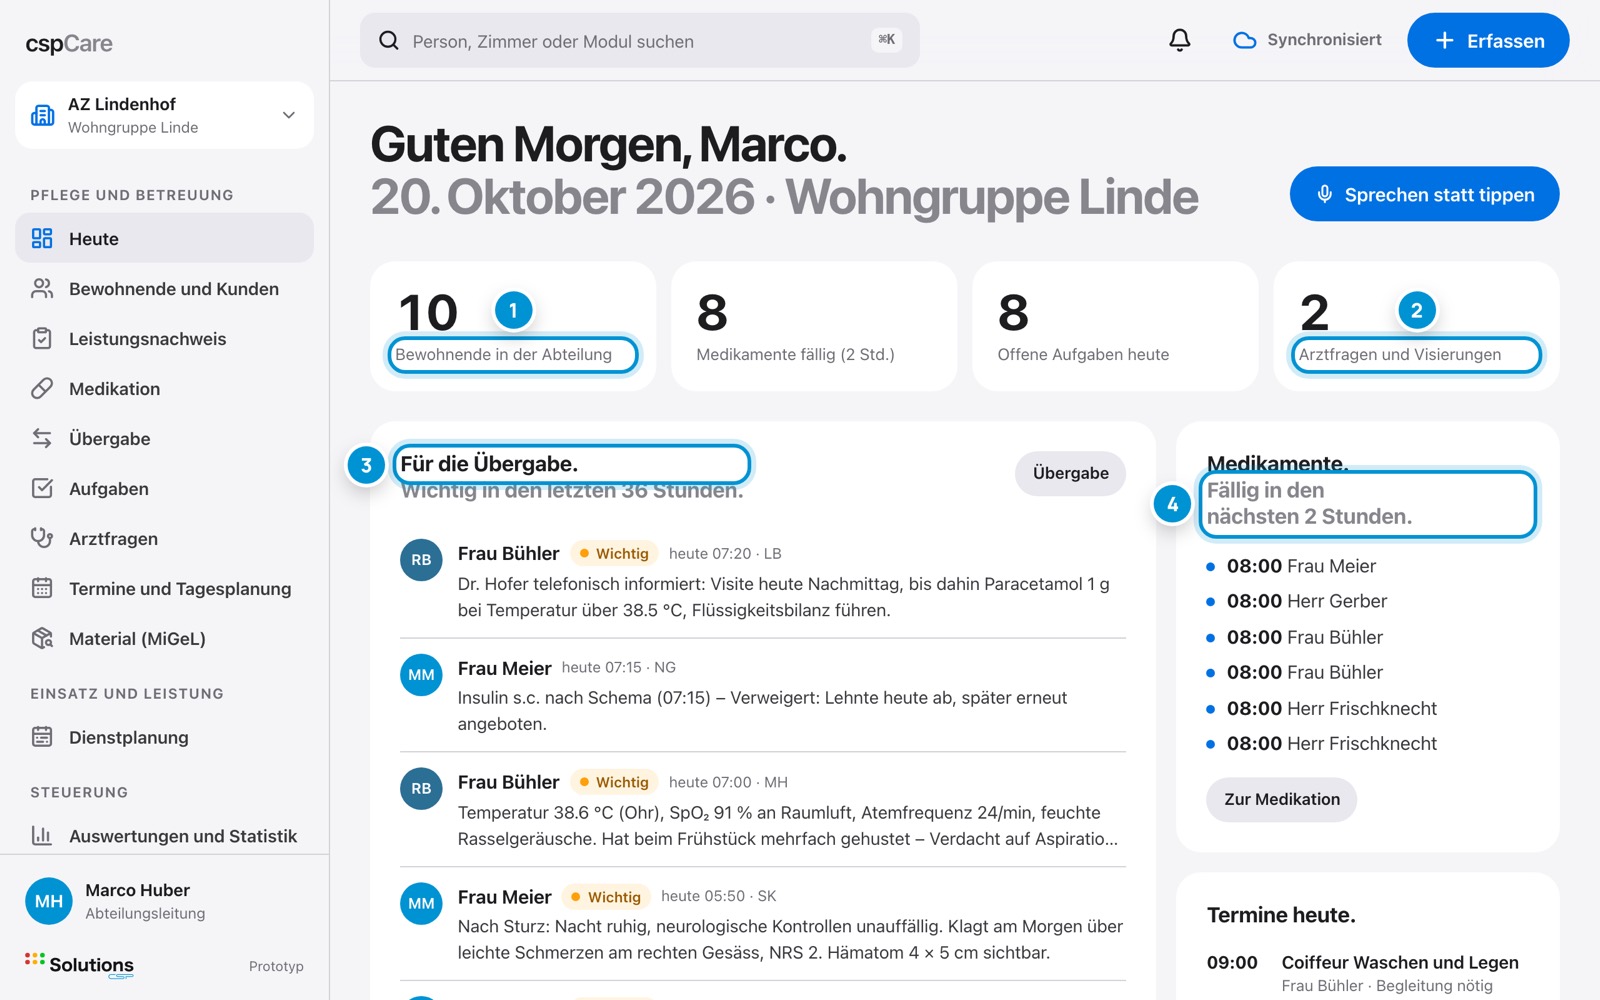The image size is (1600, 1000).
Task: Open Frau Bühler's 07:20 handover entry
Action: tap(763, 581)
